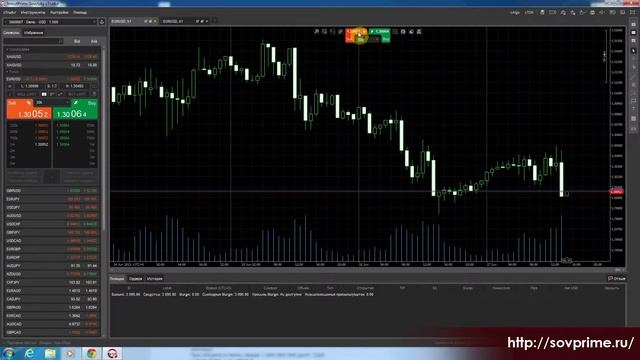The height and width of the screenshot is (360, 640).
Task: Click chart toolbar icon right of the green Buy button
Action: 395,31
